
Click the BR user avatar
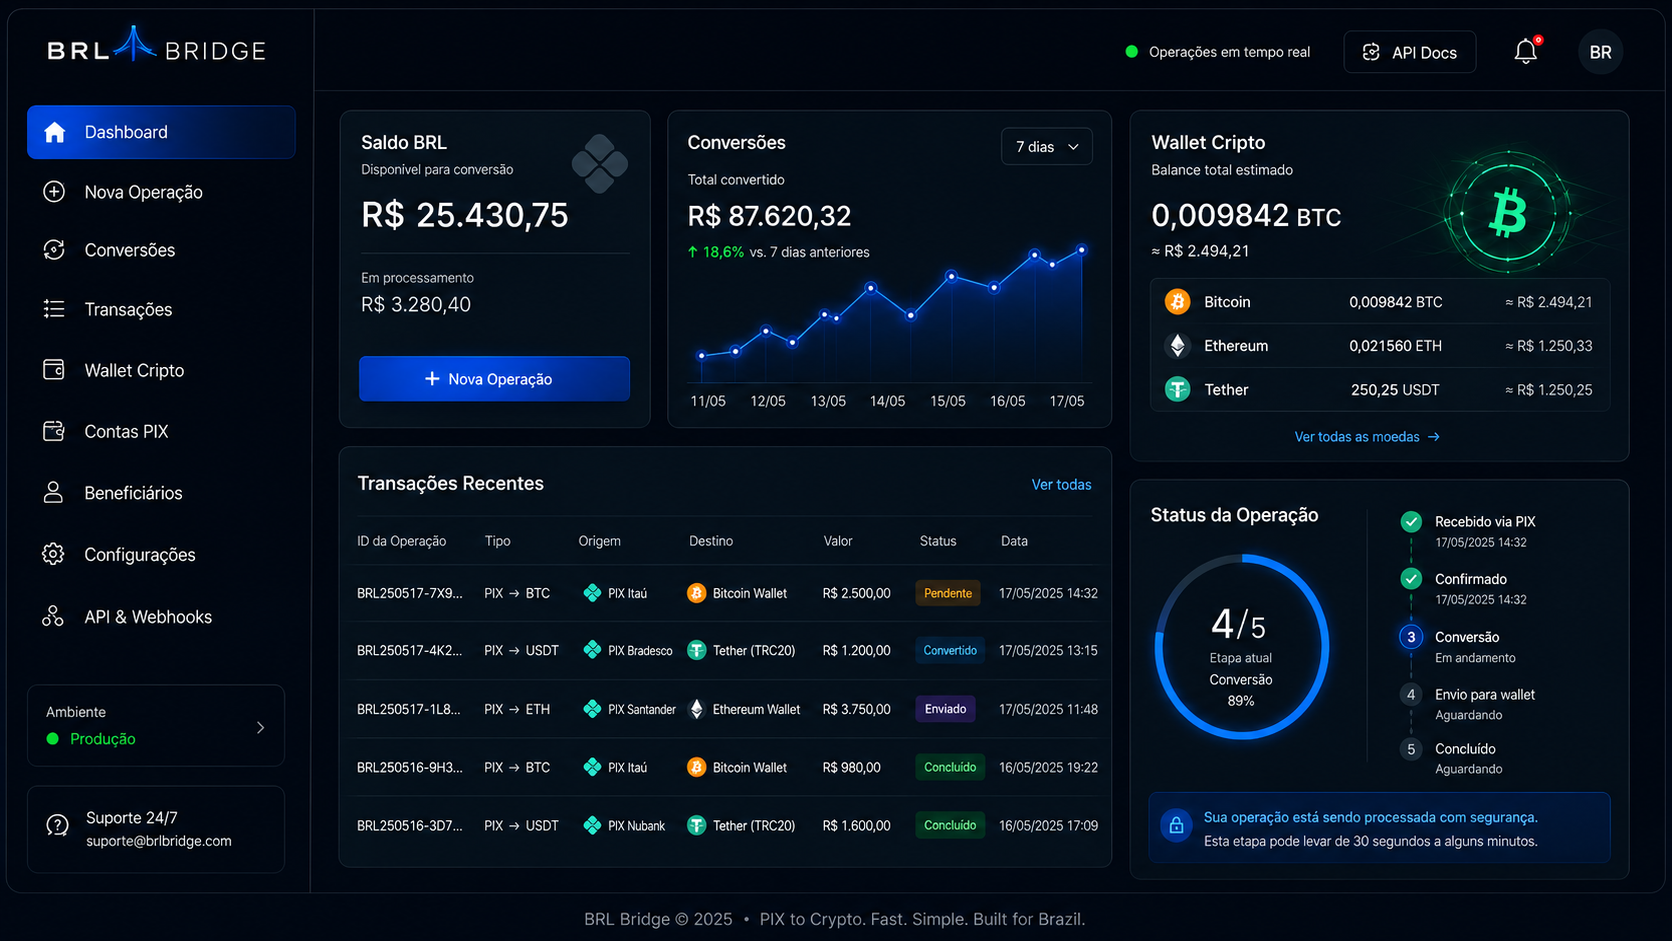pos(1600,52)
